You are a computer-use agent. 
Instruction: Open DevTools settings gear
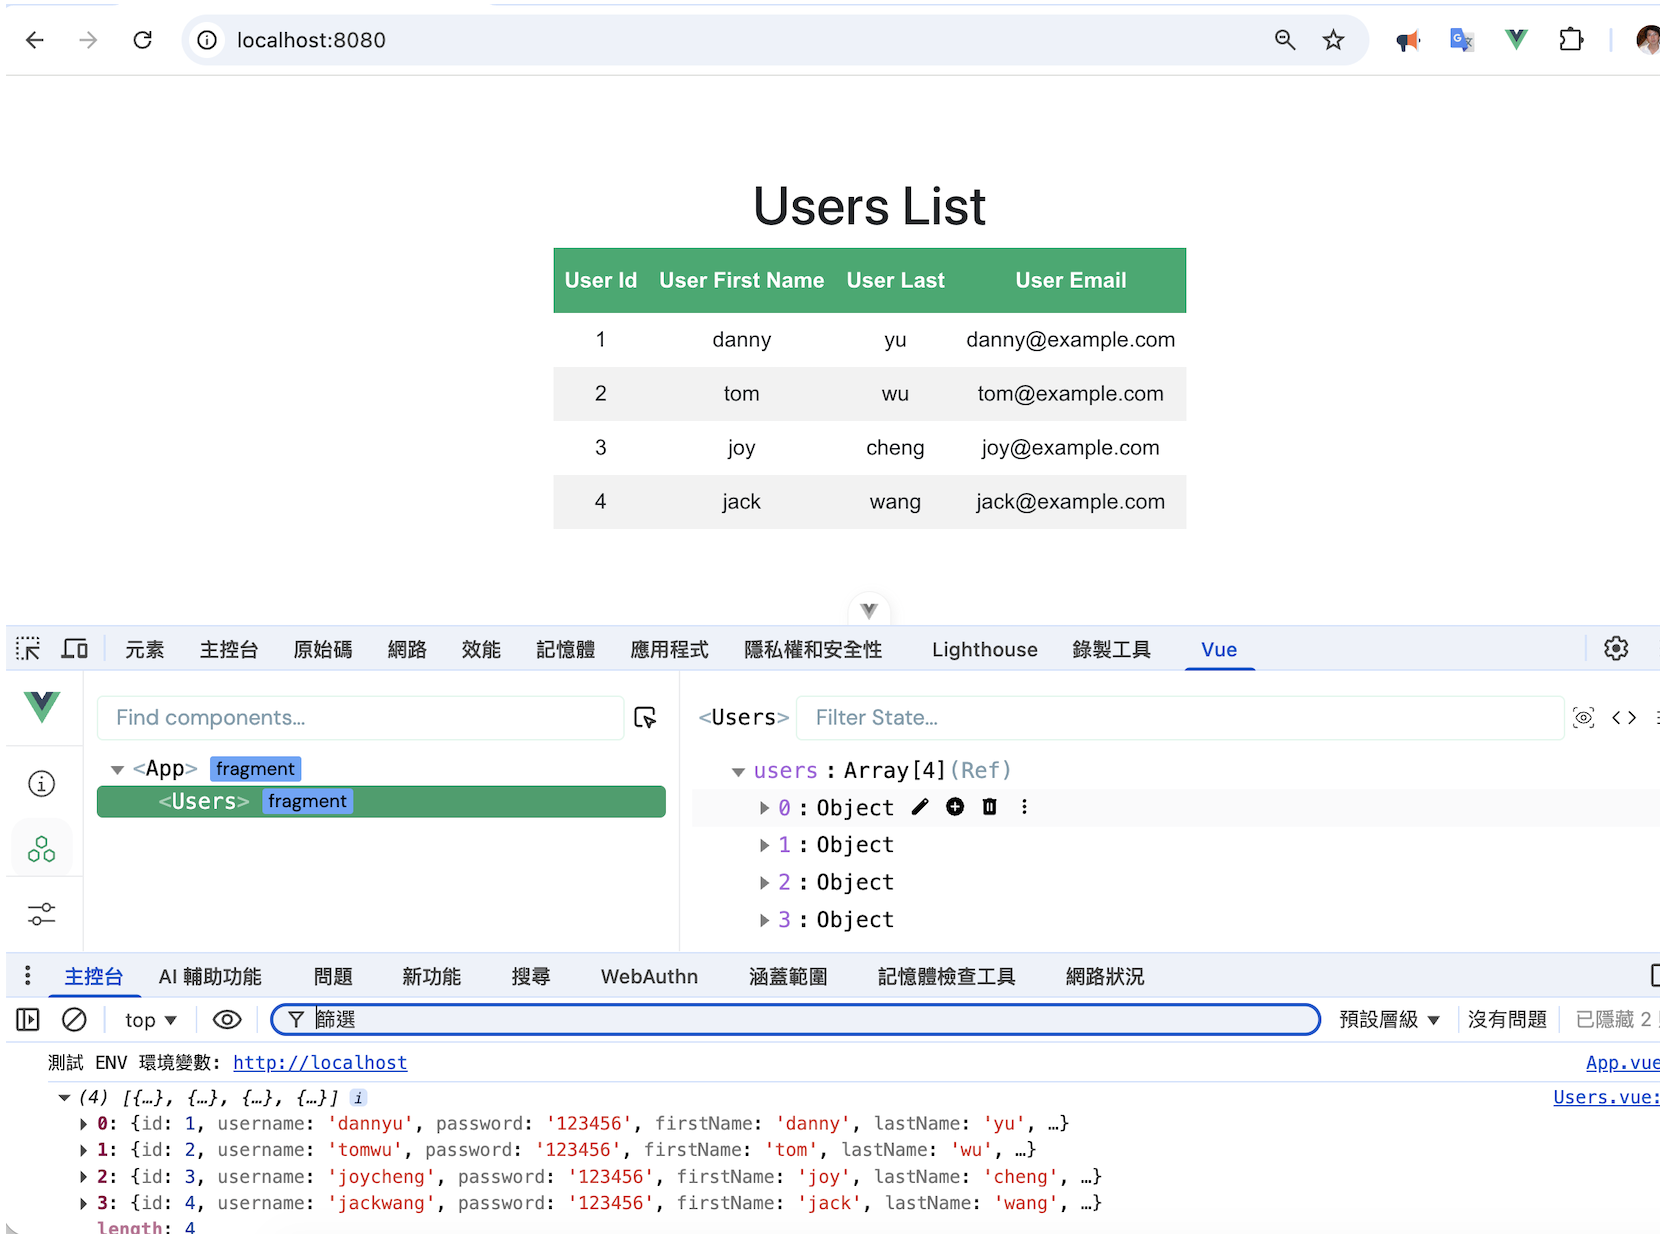pos(1616,648)
